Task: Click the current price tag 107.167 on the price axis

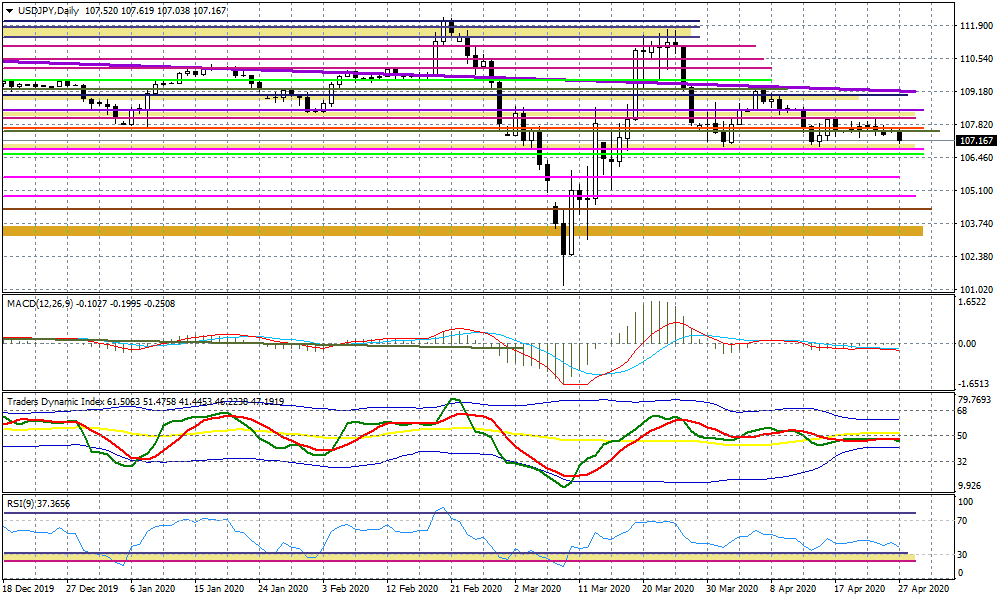Action: click(976, 140)
